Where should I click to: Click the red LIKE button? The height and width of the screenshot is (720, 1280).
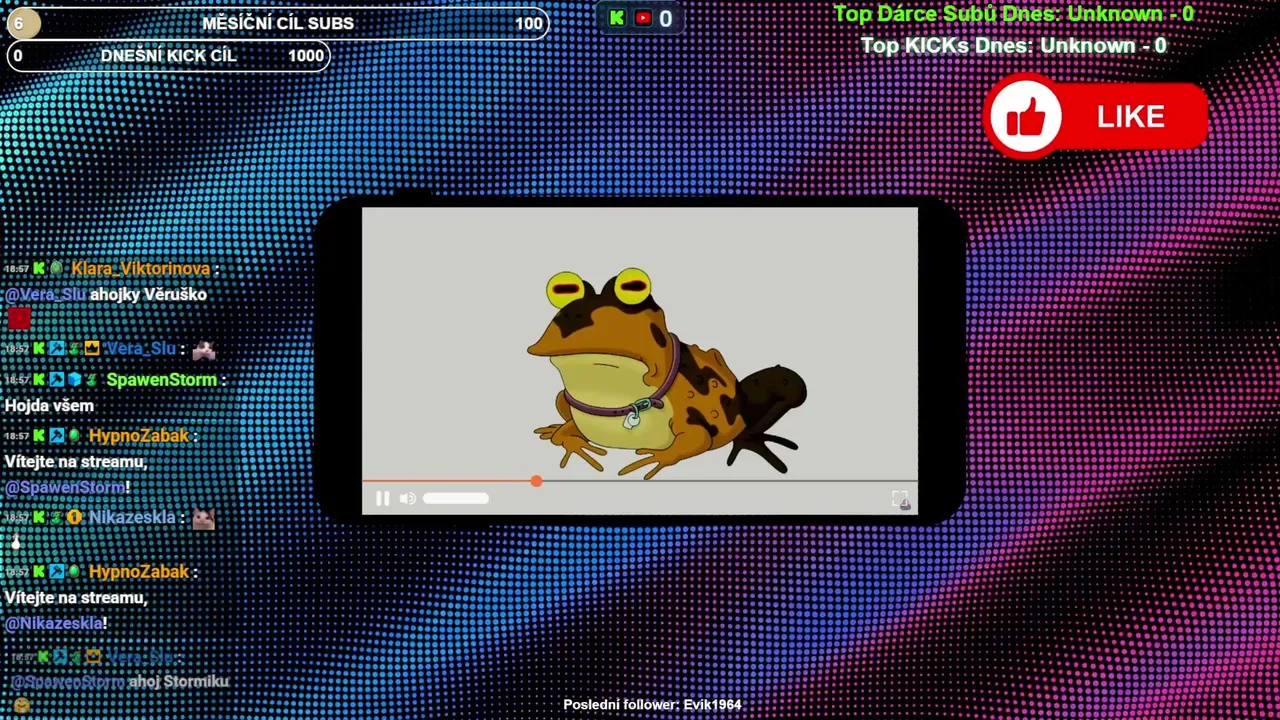pyautogui.click(x=1096, y=117)
